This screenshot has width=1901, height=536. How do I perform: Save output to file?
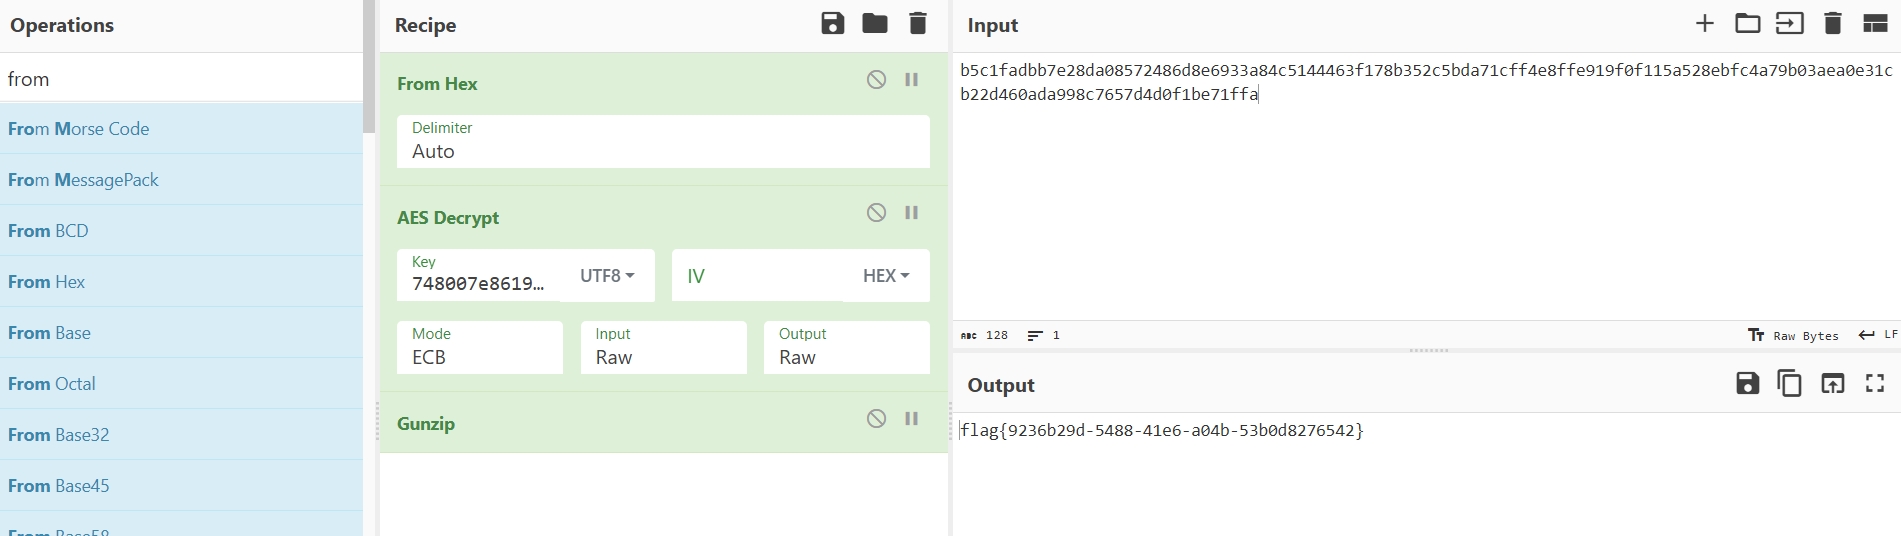(1747, 383)
